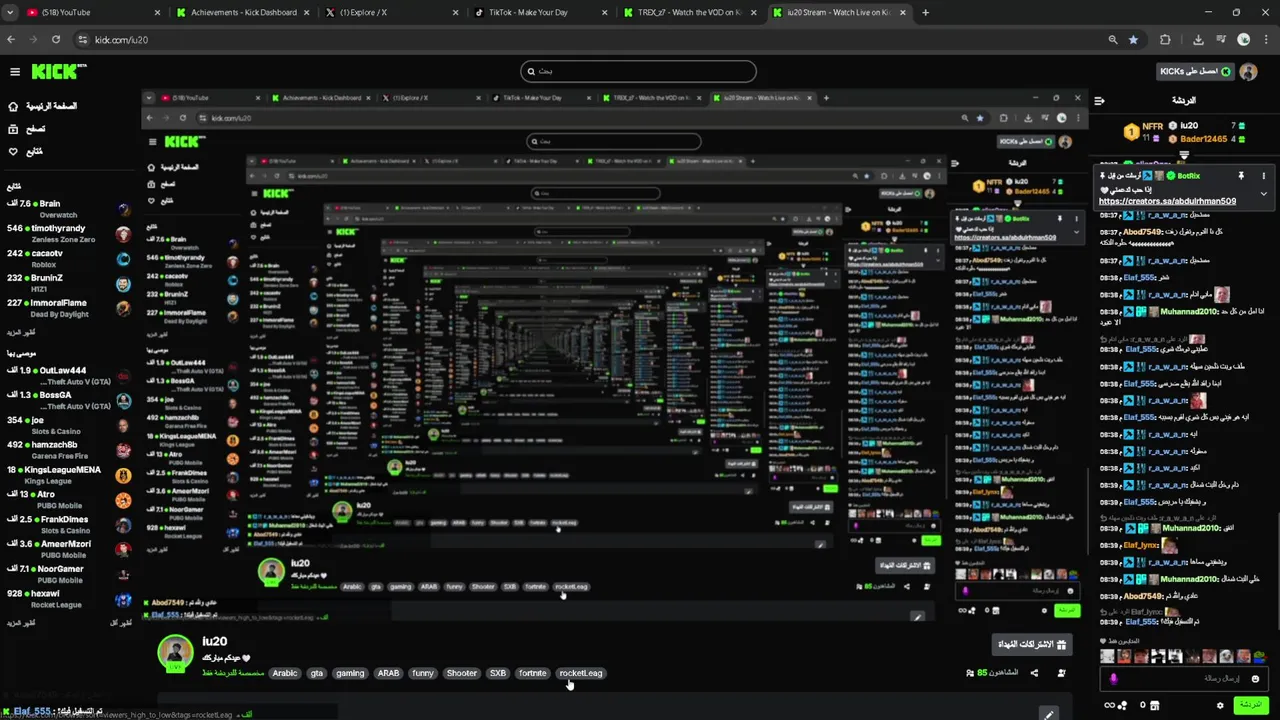The width and height of the screenshot is (1280, 720).
Task: Collapse the chat panel with the arrow icon
Action: [x=1099, y=101]
